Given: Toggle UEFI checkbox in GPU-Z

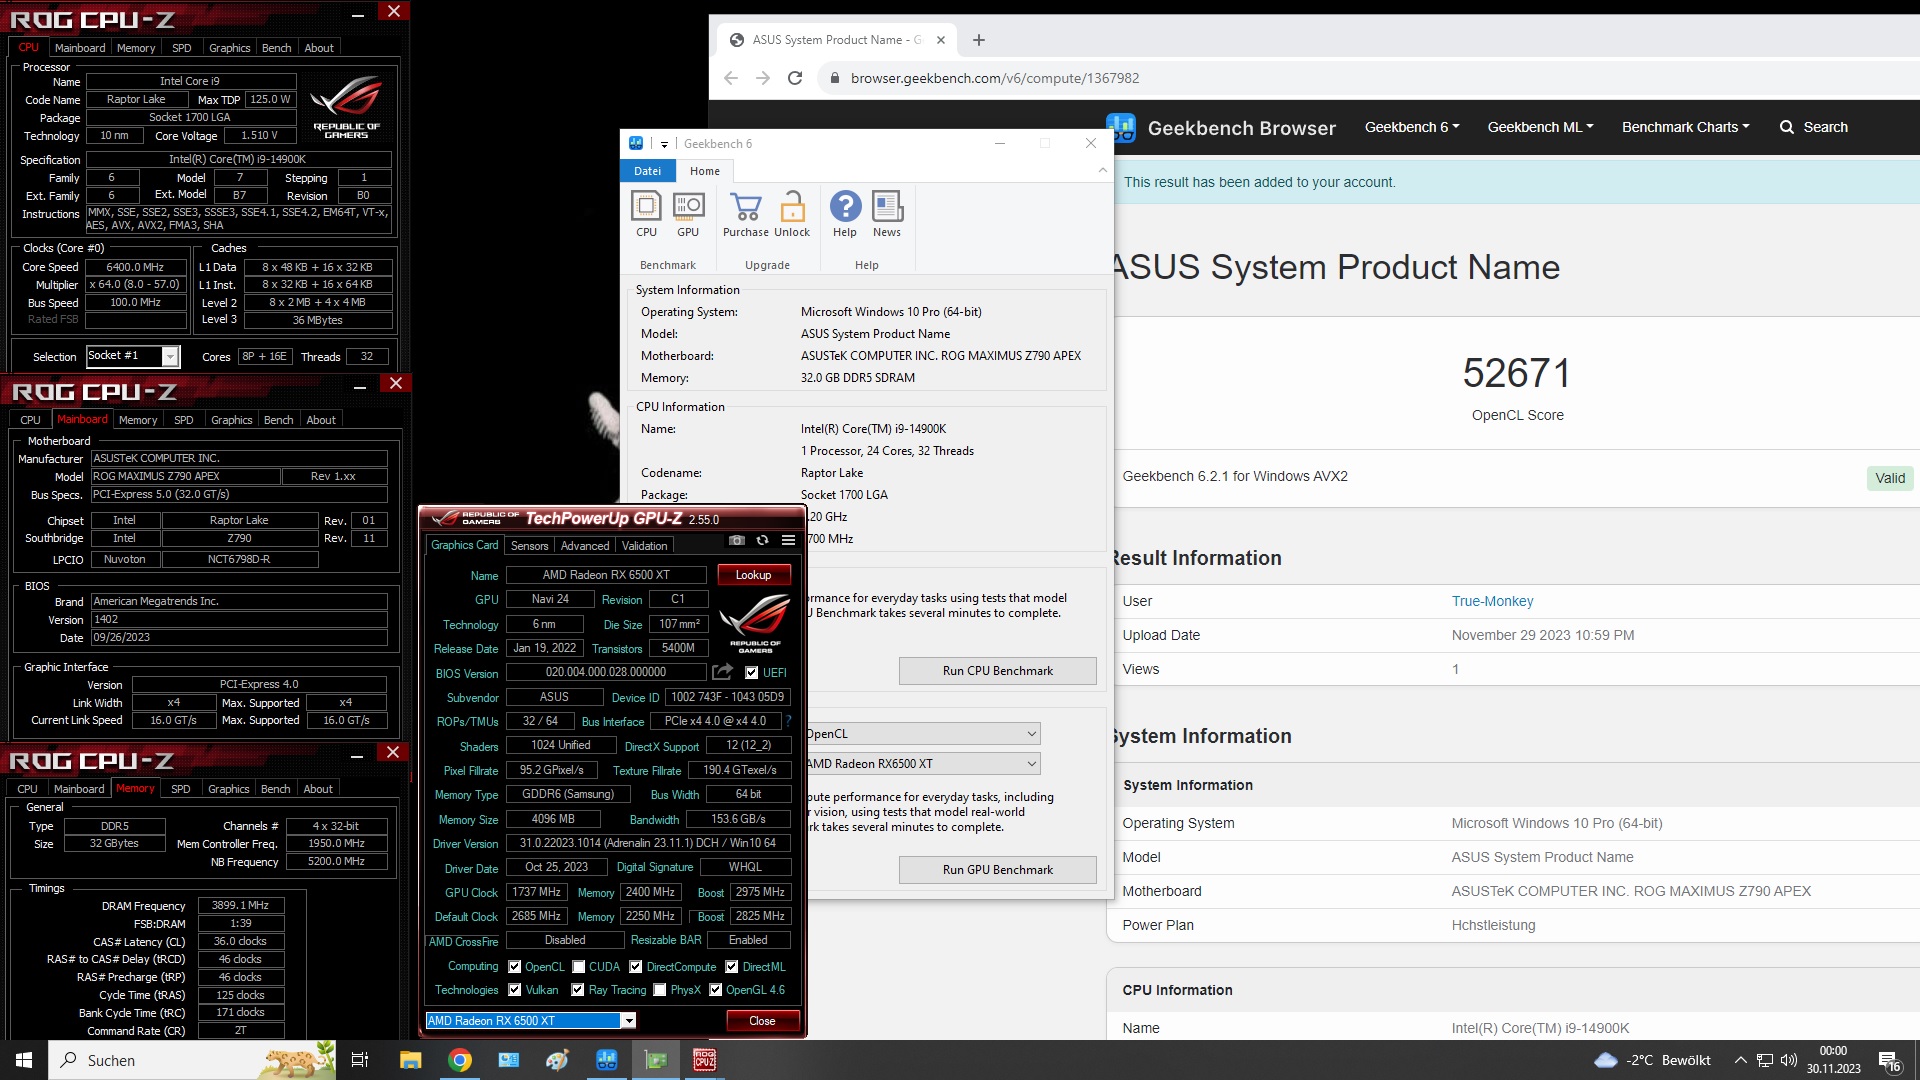Looking at the screenshot, I should coord(751,673).
